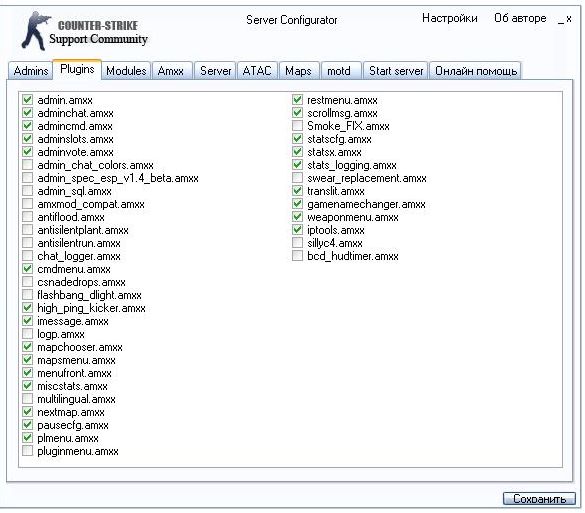Go to the Start server tab

click(x=396, y=71)
